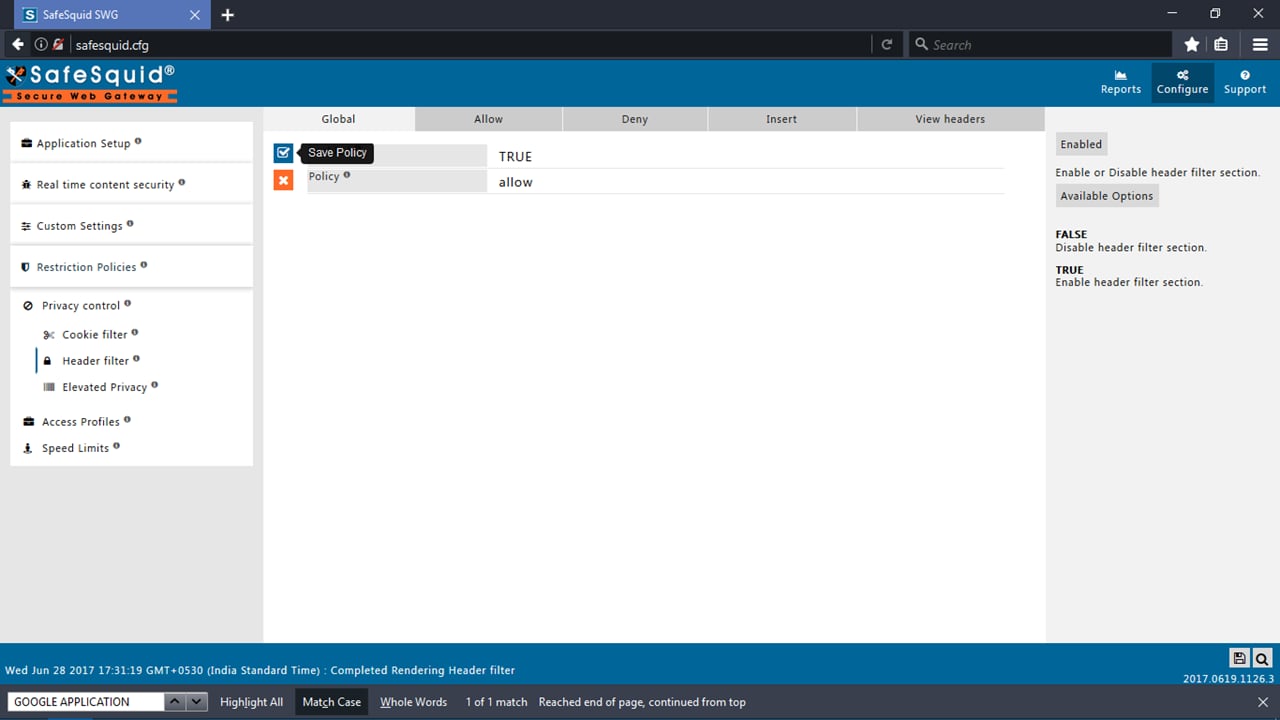Click info icon beside Privacy control
This screenshot has height=720, width=1280.
tap(128, 304)
